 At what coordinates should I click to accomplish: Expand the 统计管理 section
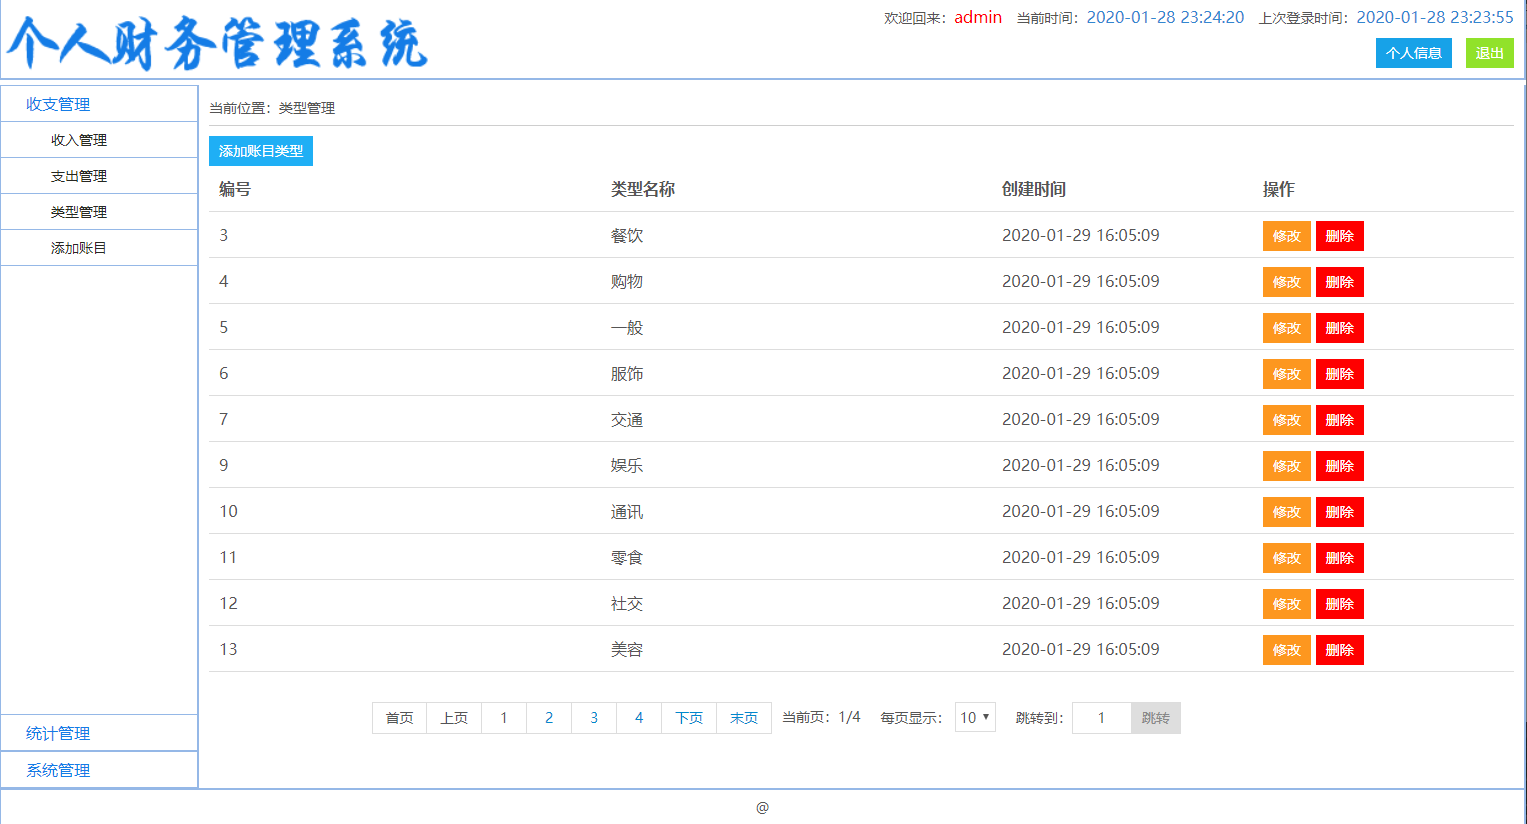(x=57, y=732)
